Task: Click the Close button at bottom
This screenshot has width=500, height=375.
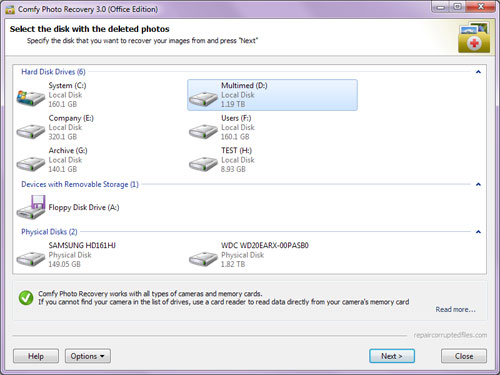Action: tap(464, 356)
